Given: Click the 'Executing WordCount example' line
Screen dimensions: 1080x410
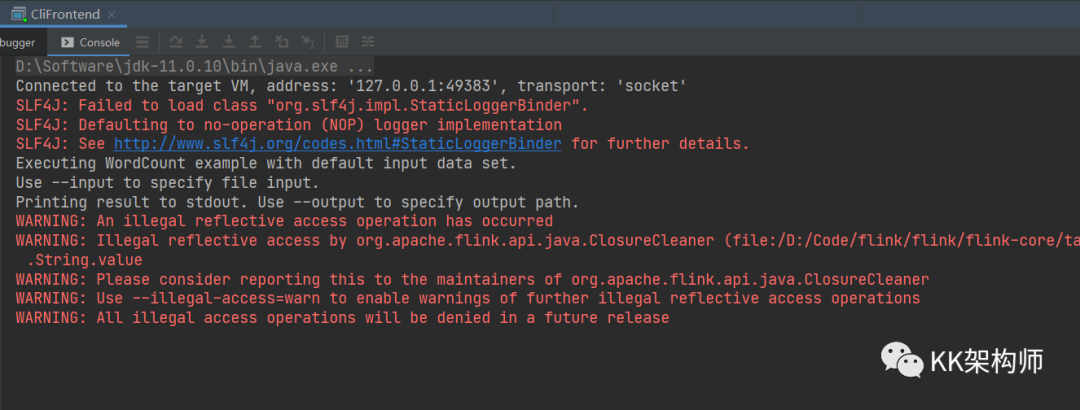Looking at the screenshot, I should [x=266, y=164].
